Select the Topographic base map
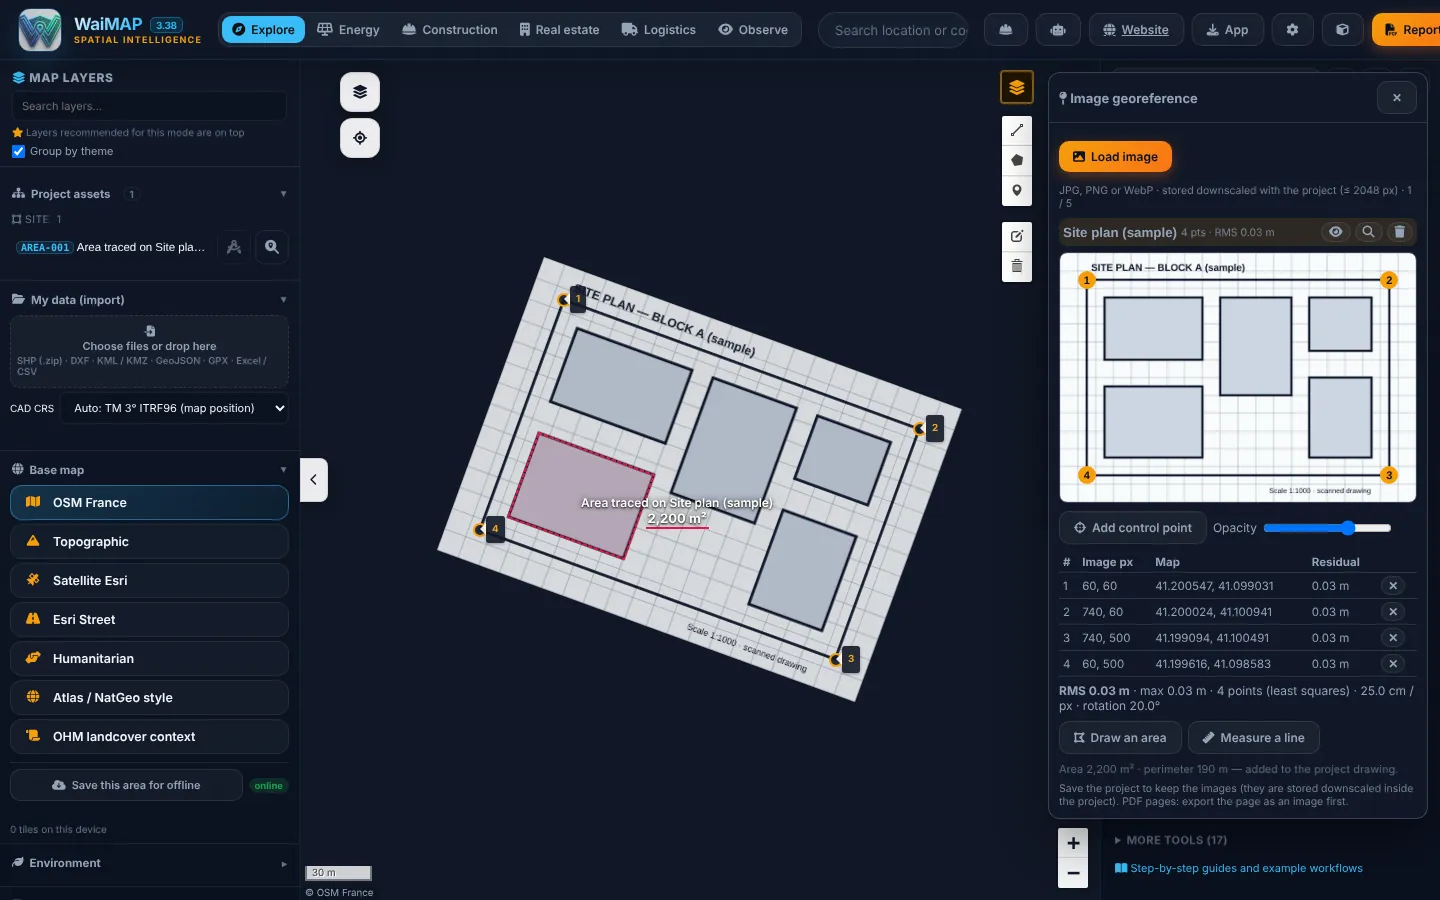 coord(149,542)
